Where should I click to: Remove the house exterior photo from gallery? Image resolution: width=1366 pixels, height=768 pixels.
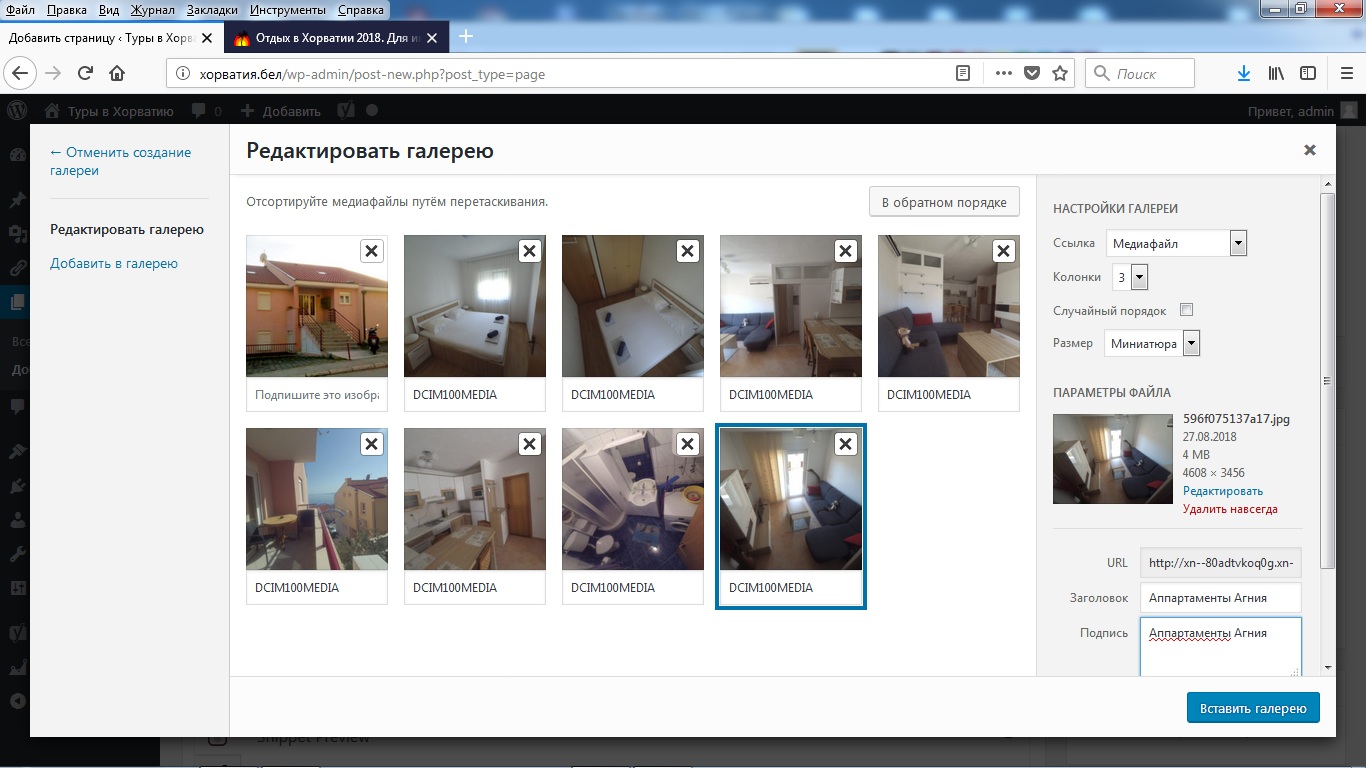pos(371,251)
